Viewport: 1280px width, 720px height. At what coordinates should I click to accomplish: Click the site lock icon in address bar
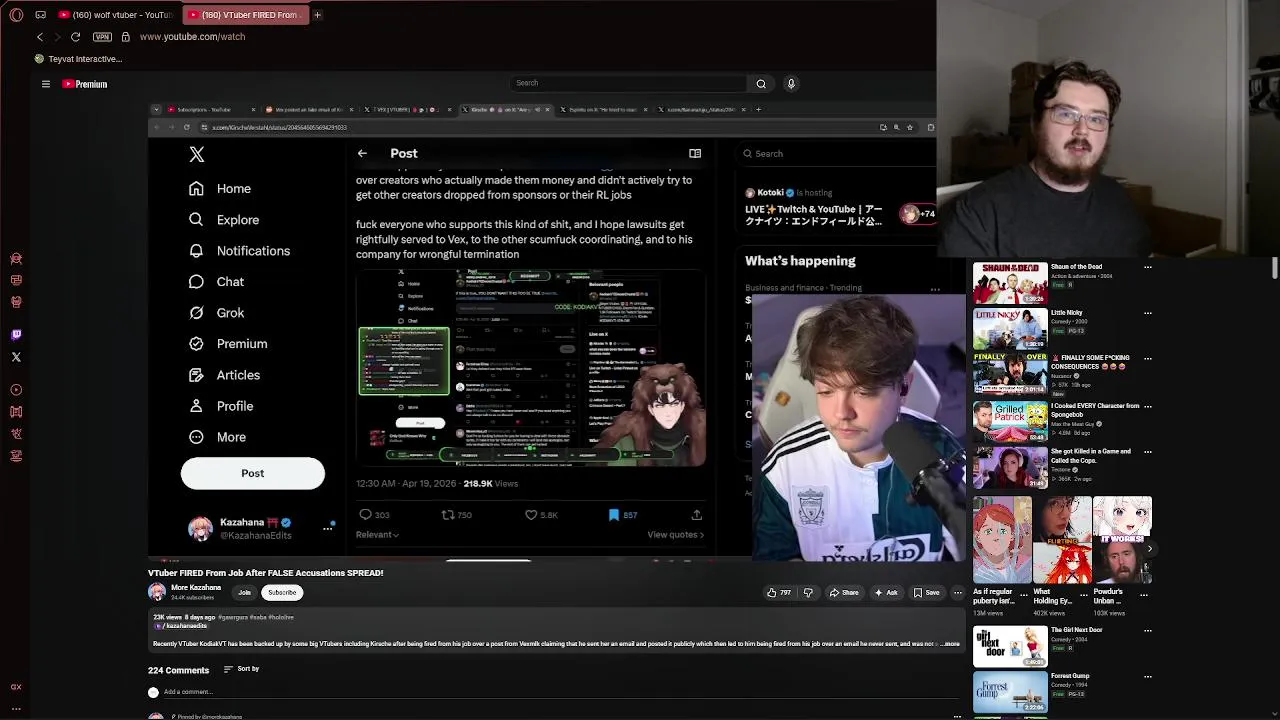[125, 37]
